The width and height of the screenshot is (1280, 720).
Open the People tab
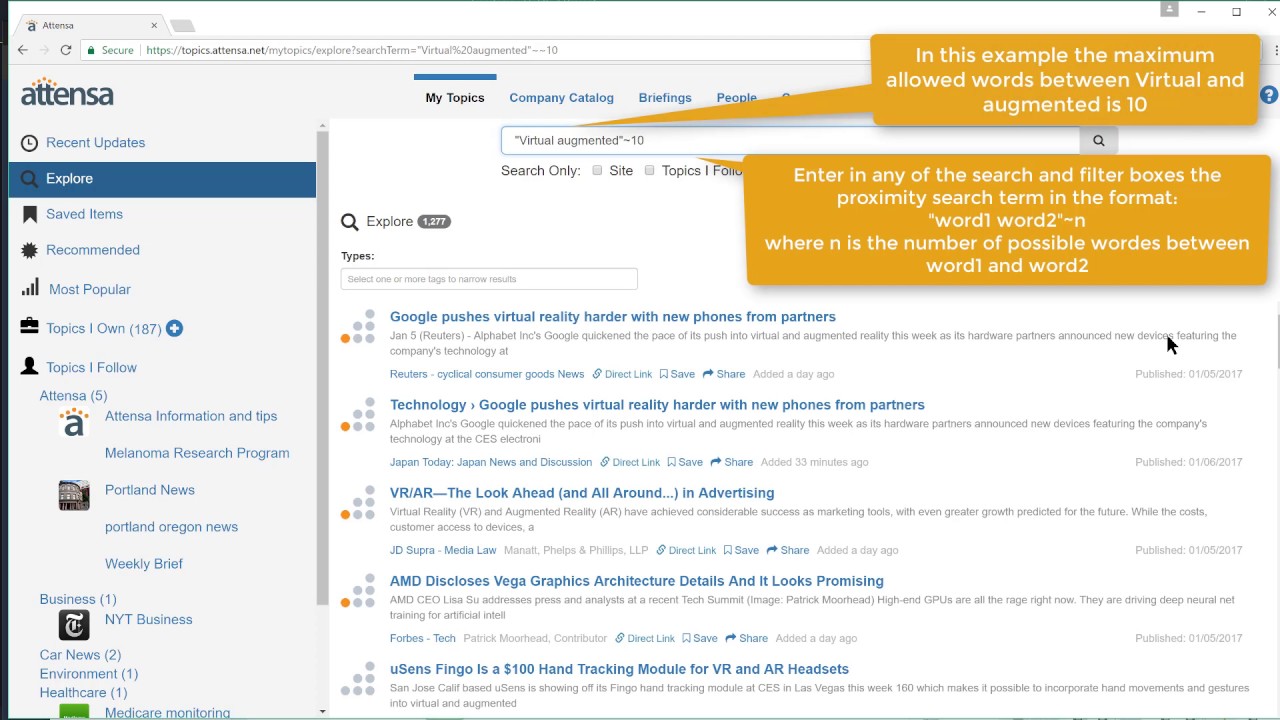click(x=736, y=98)
